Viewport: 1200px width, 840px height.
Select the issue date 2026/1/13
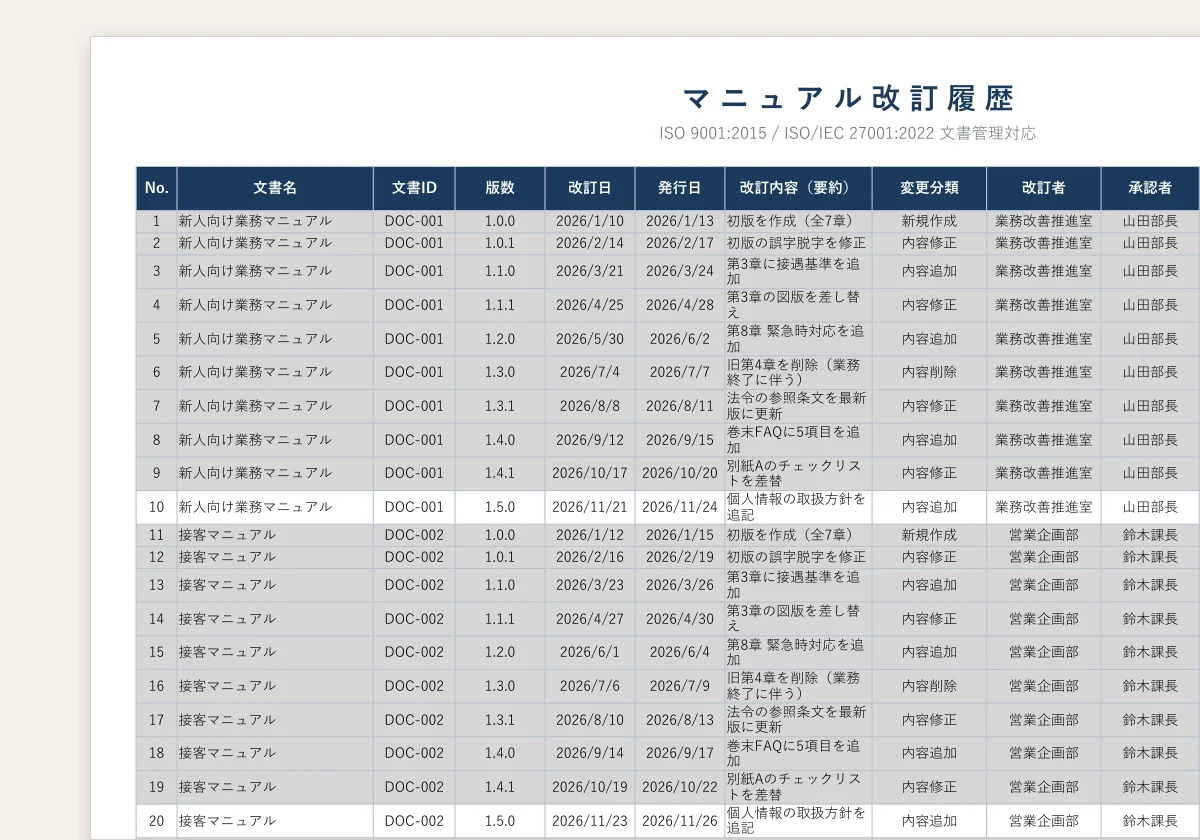point(680,221)
